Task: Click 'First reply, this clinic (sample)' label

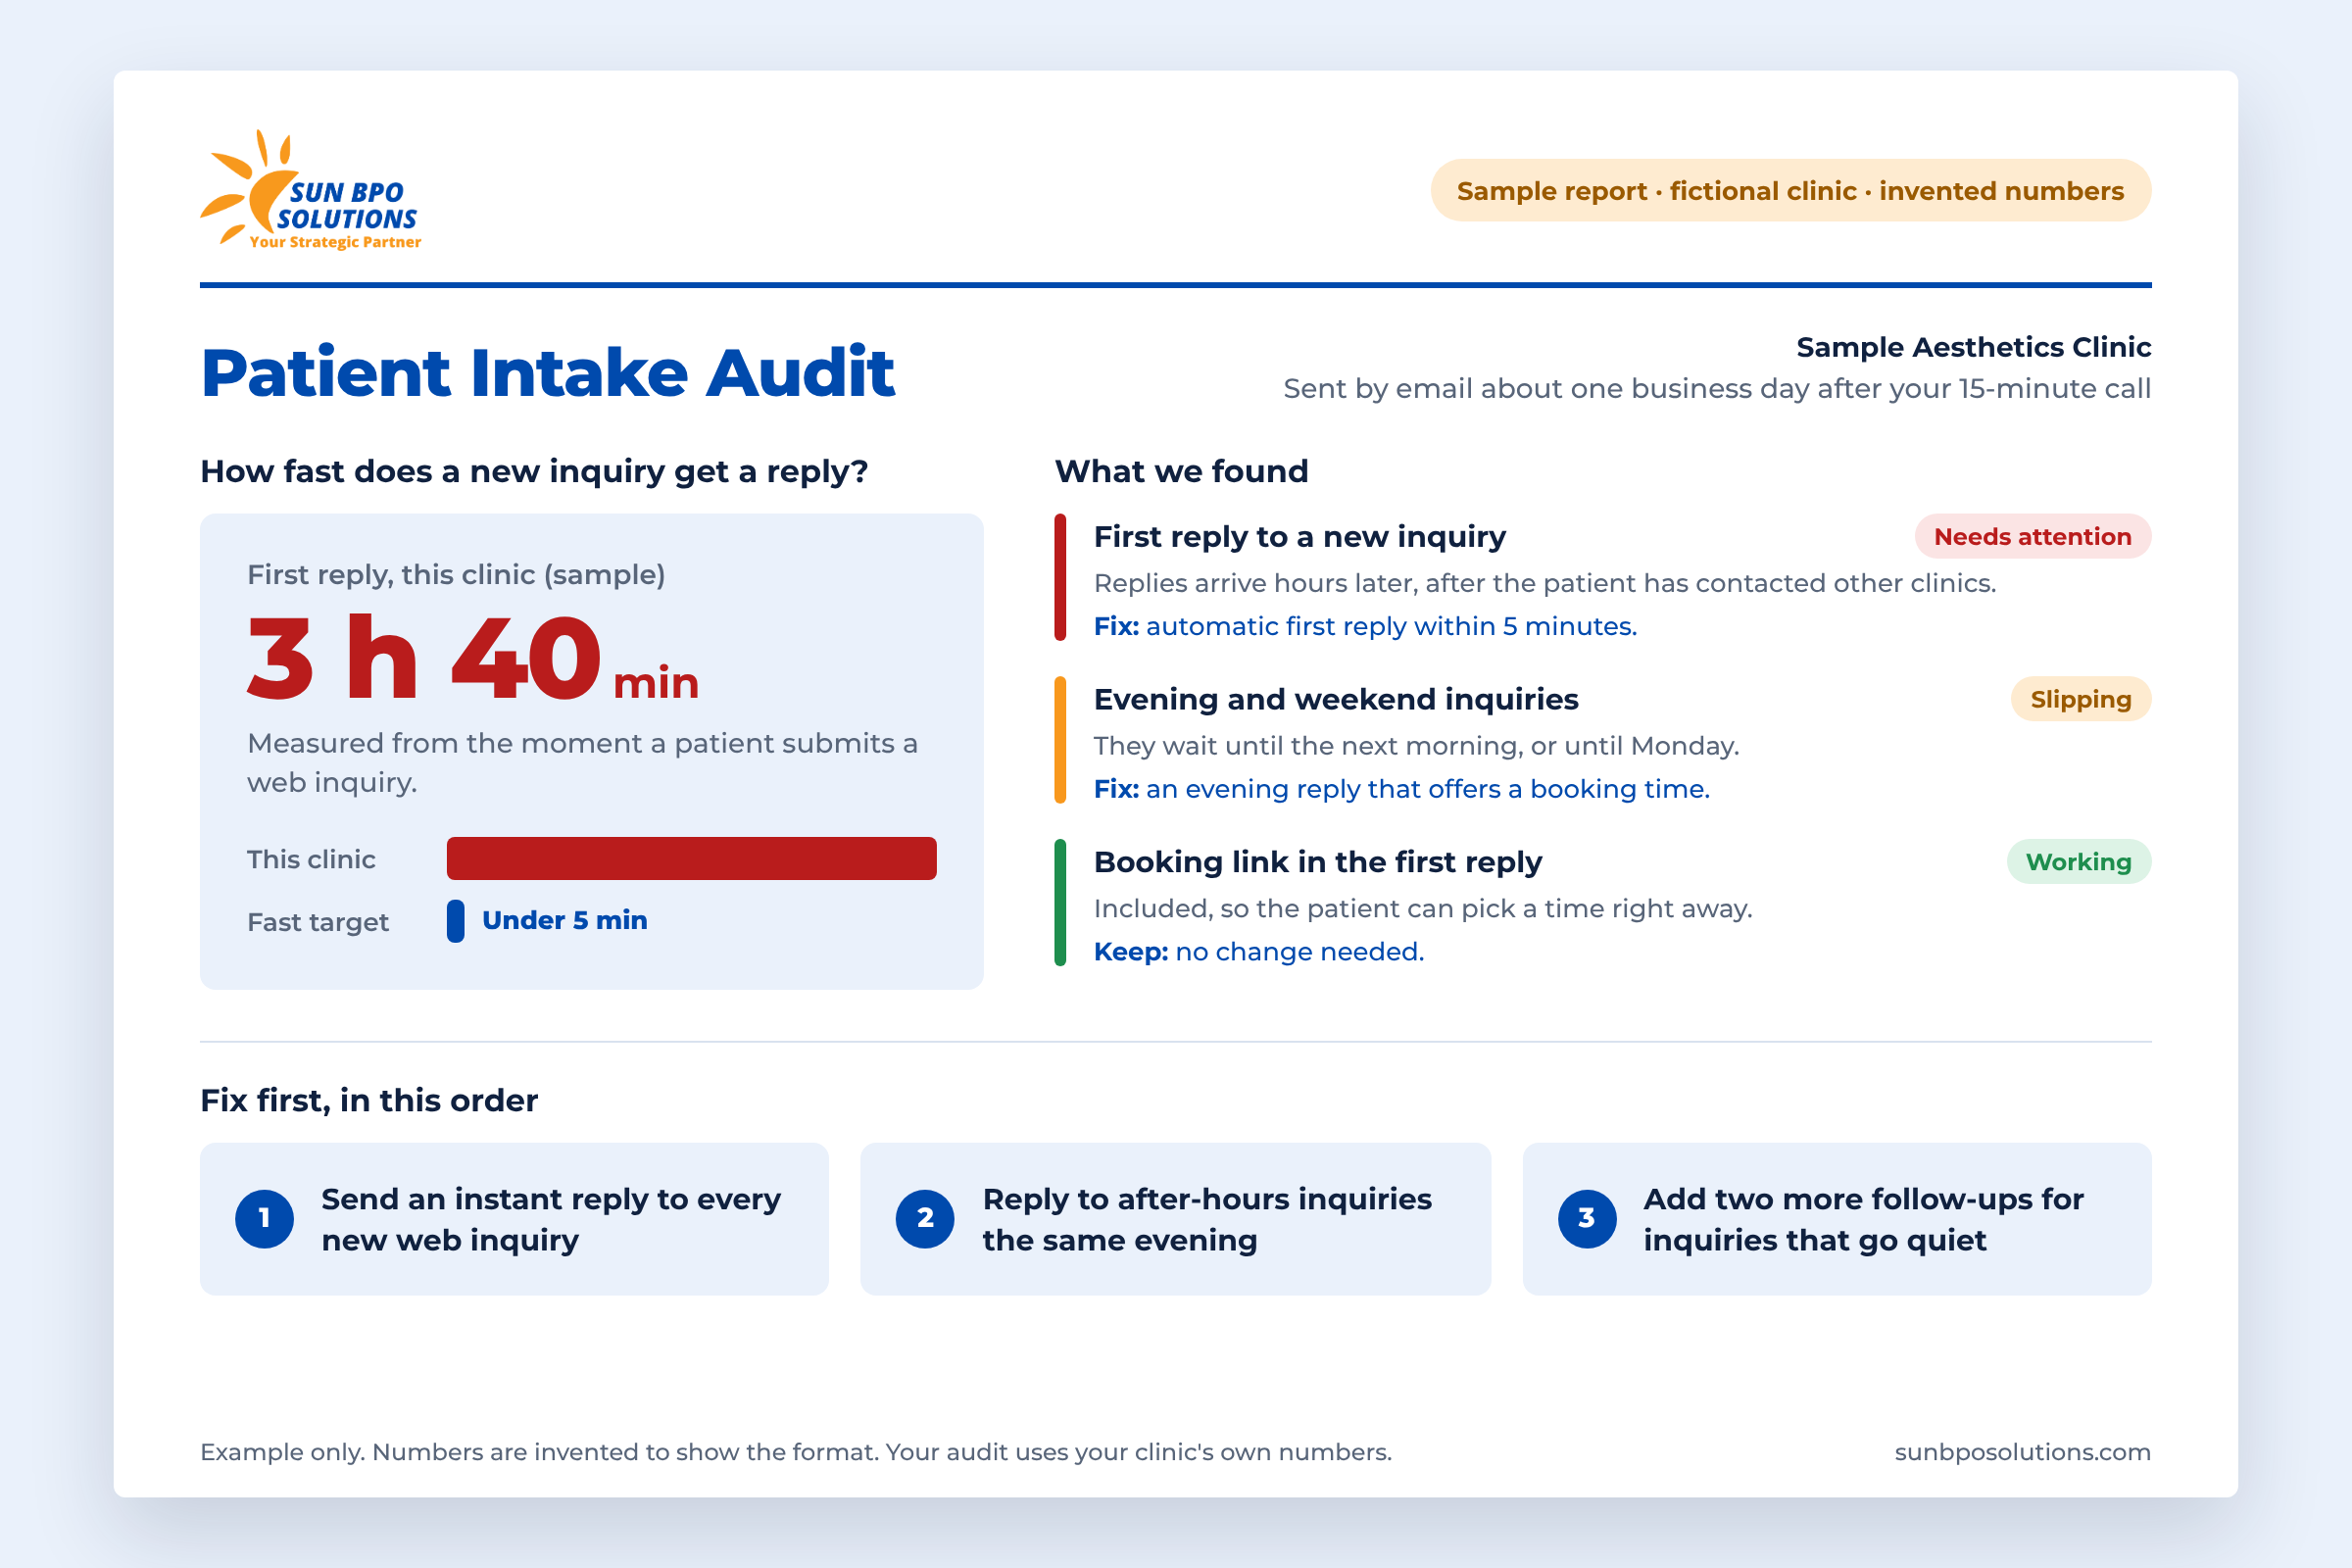Action: tap(456, 574)
